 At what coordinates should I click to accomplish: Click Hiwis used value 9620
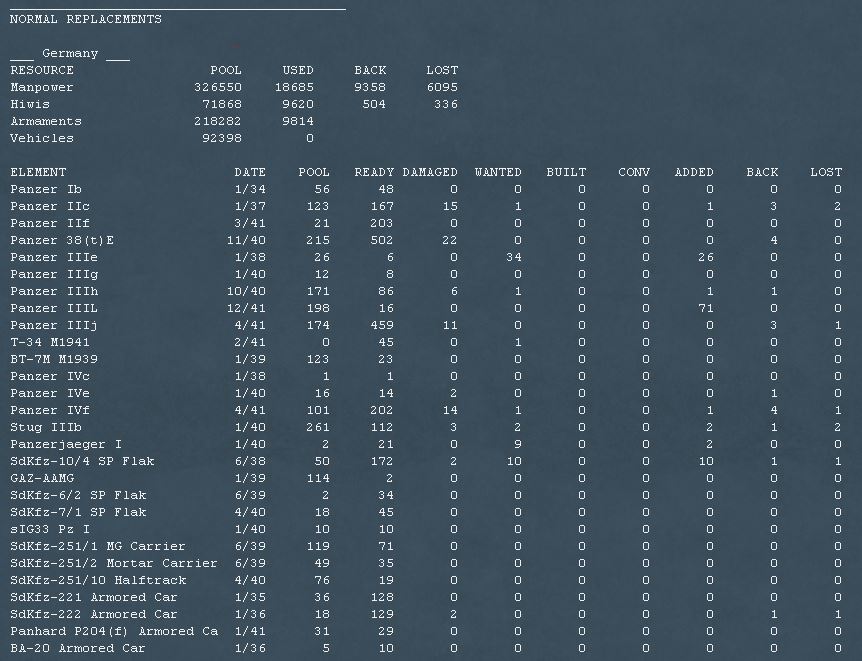tap(298, 104)
